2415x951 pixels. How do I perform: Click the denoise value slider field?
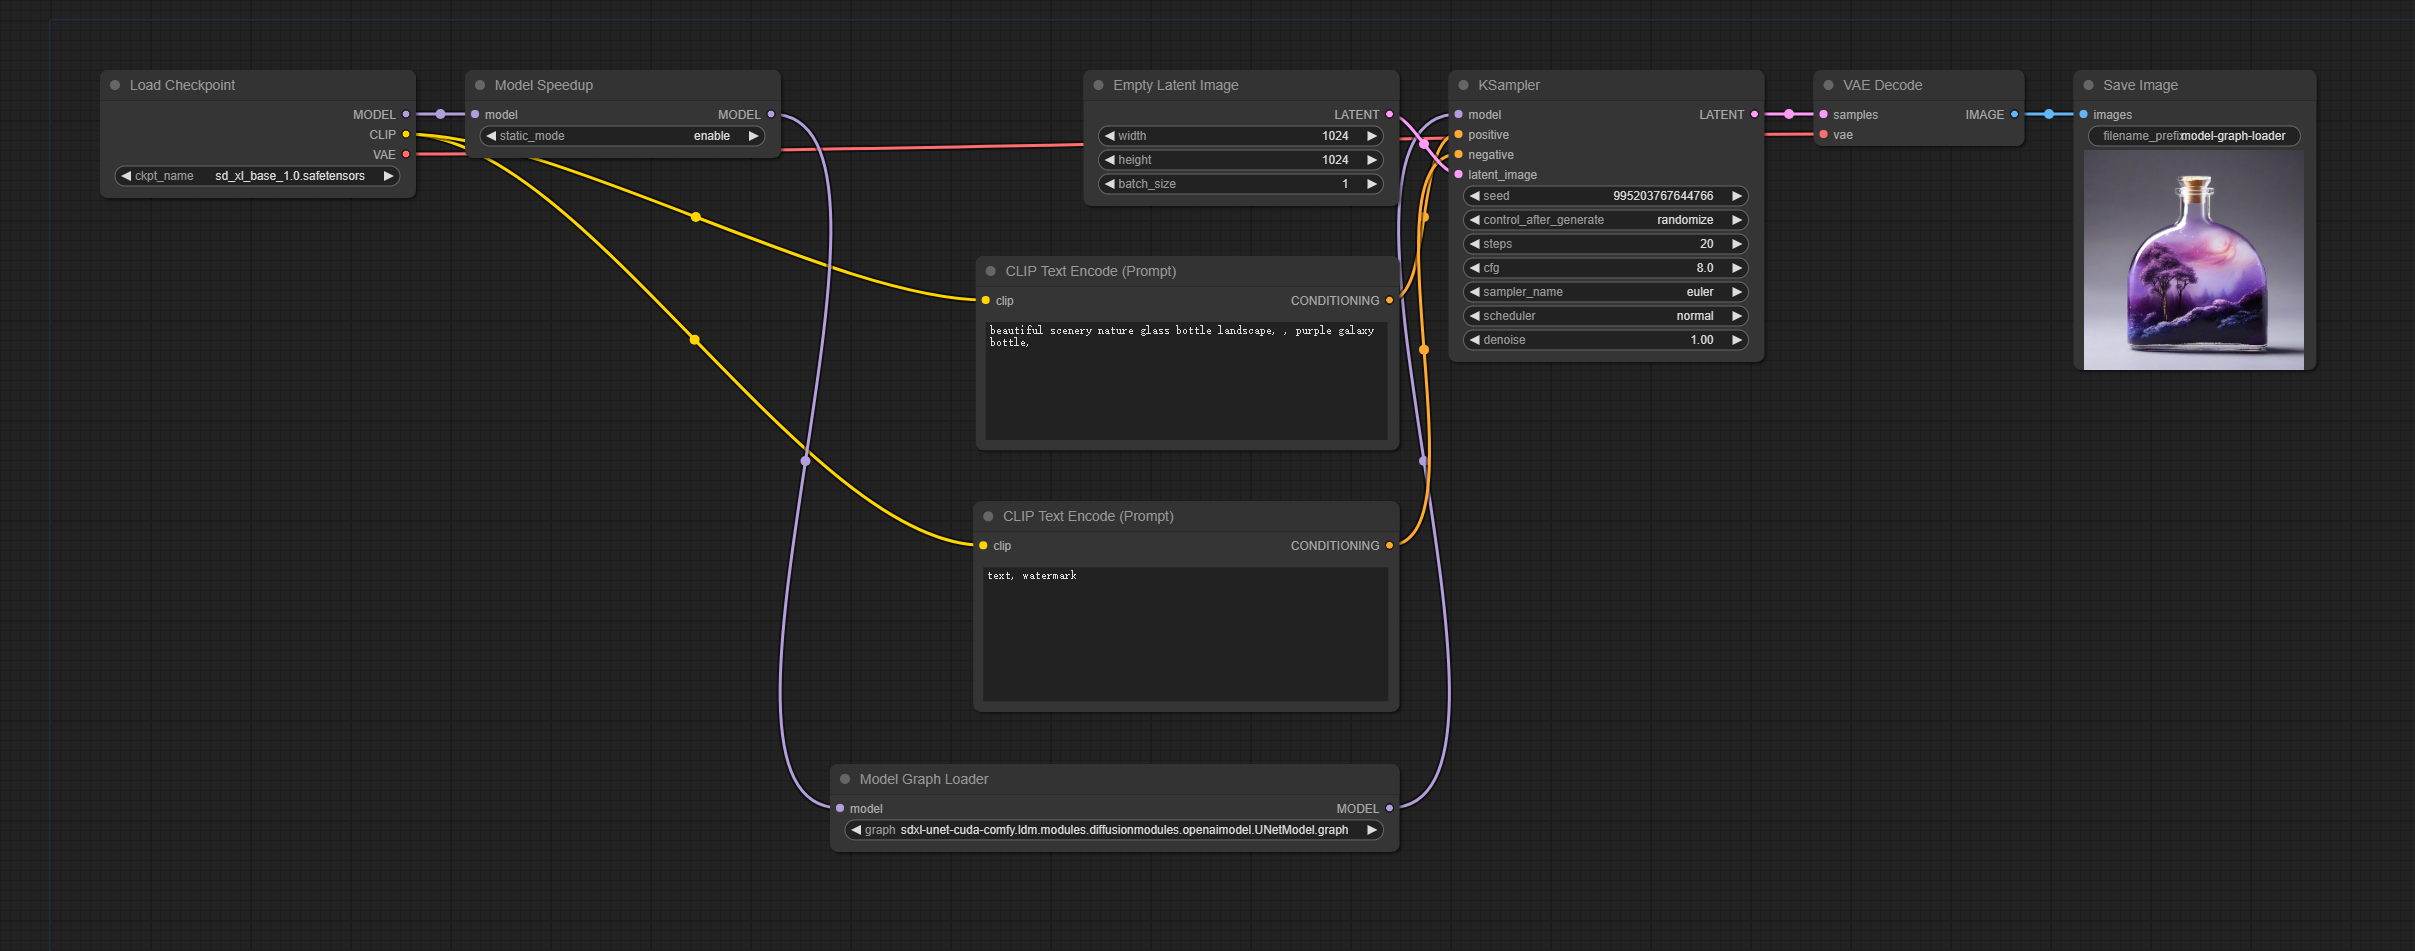pyautogui.click(x=1605, y=340)
